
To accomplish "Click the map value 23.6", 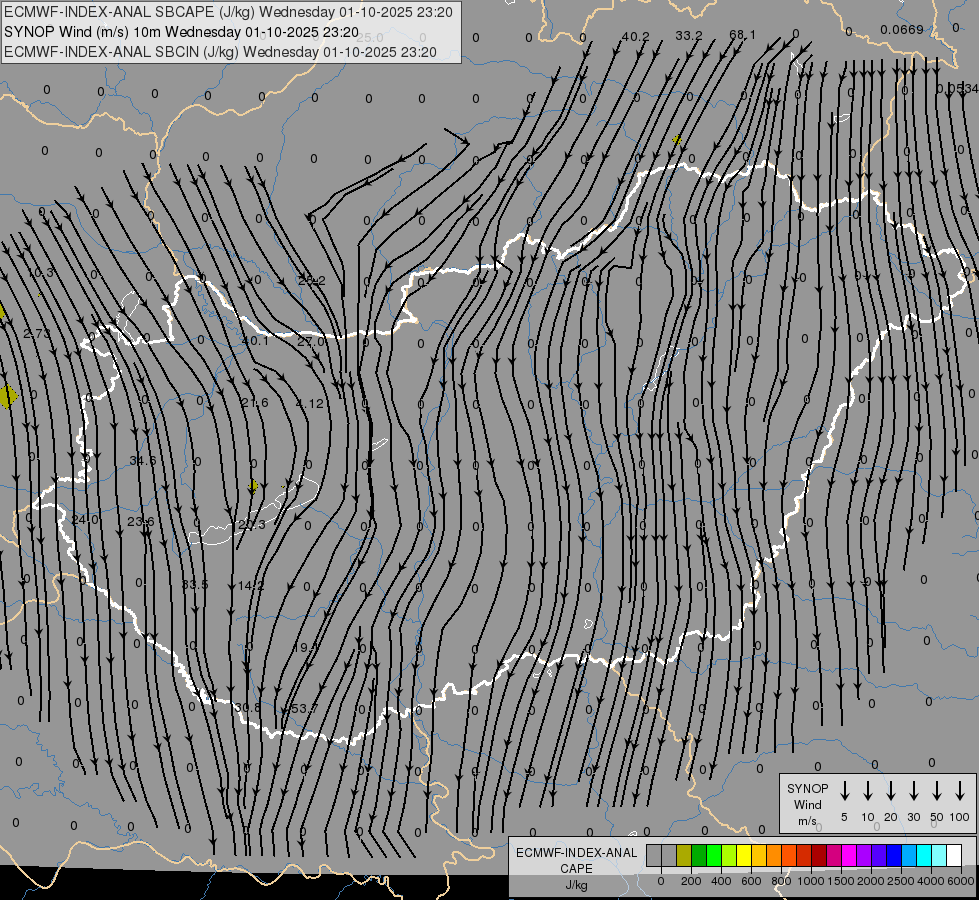I will coord(140,522).
